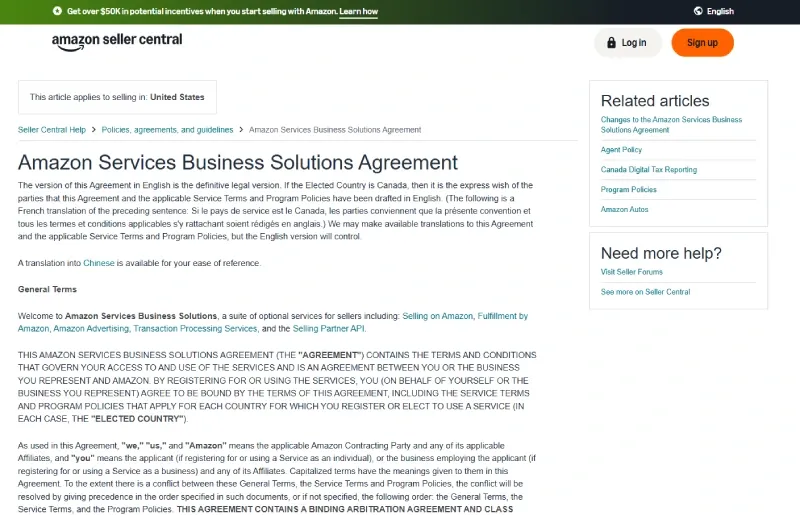Open Policies, agreements, and guidelines breadcrumb

click(x=167, y=130)
